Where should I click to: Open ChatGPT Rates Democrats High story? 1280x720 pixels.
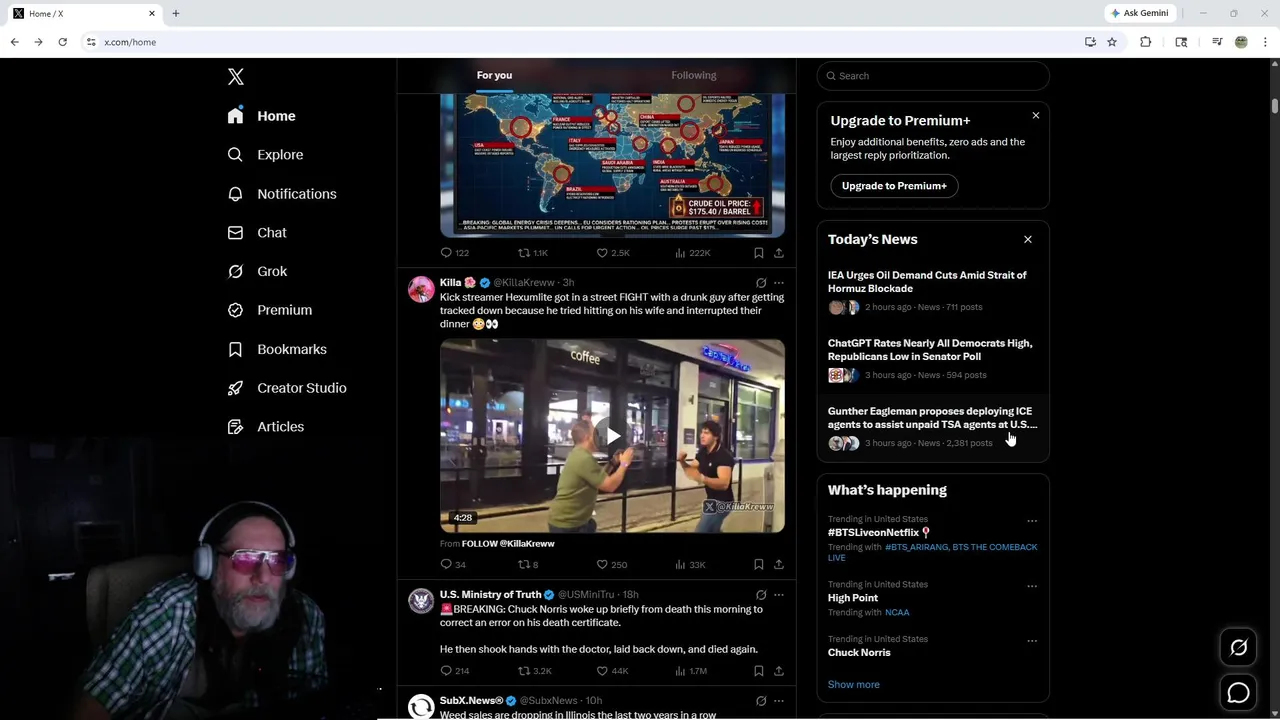coord(933,359)
